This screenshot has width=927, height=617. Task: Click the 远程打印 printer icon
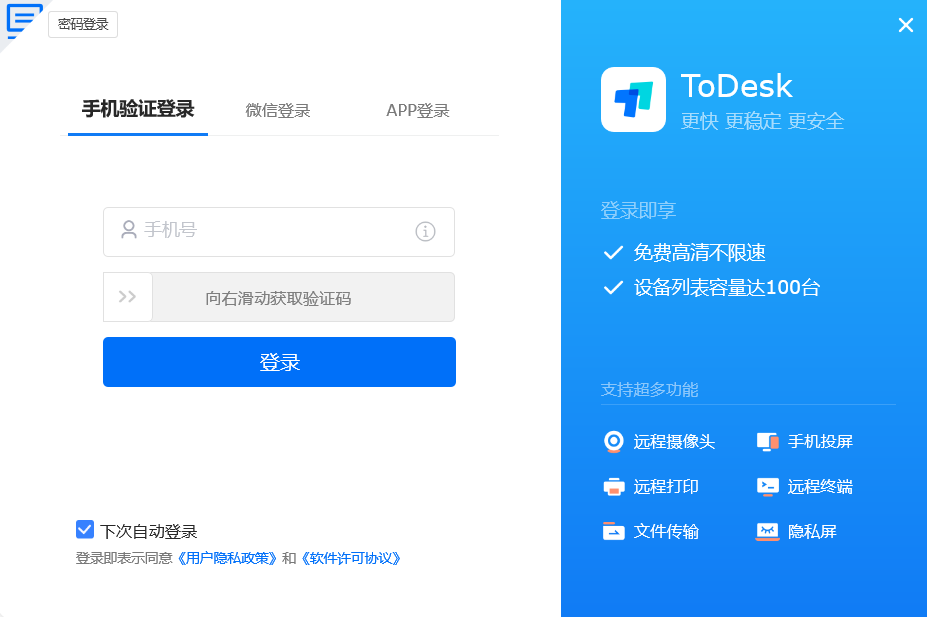[x=614, y=486]
